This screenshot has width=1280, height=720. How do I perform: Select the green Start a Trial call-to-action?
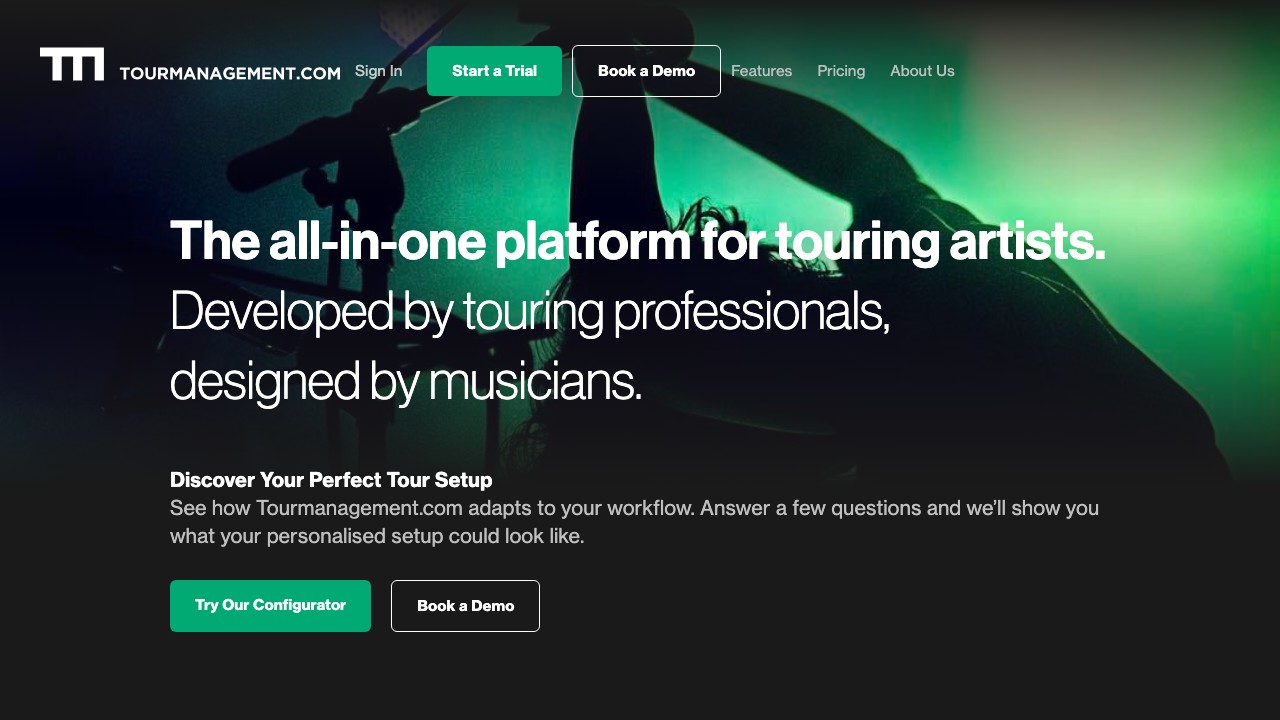point(494,71)
